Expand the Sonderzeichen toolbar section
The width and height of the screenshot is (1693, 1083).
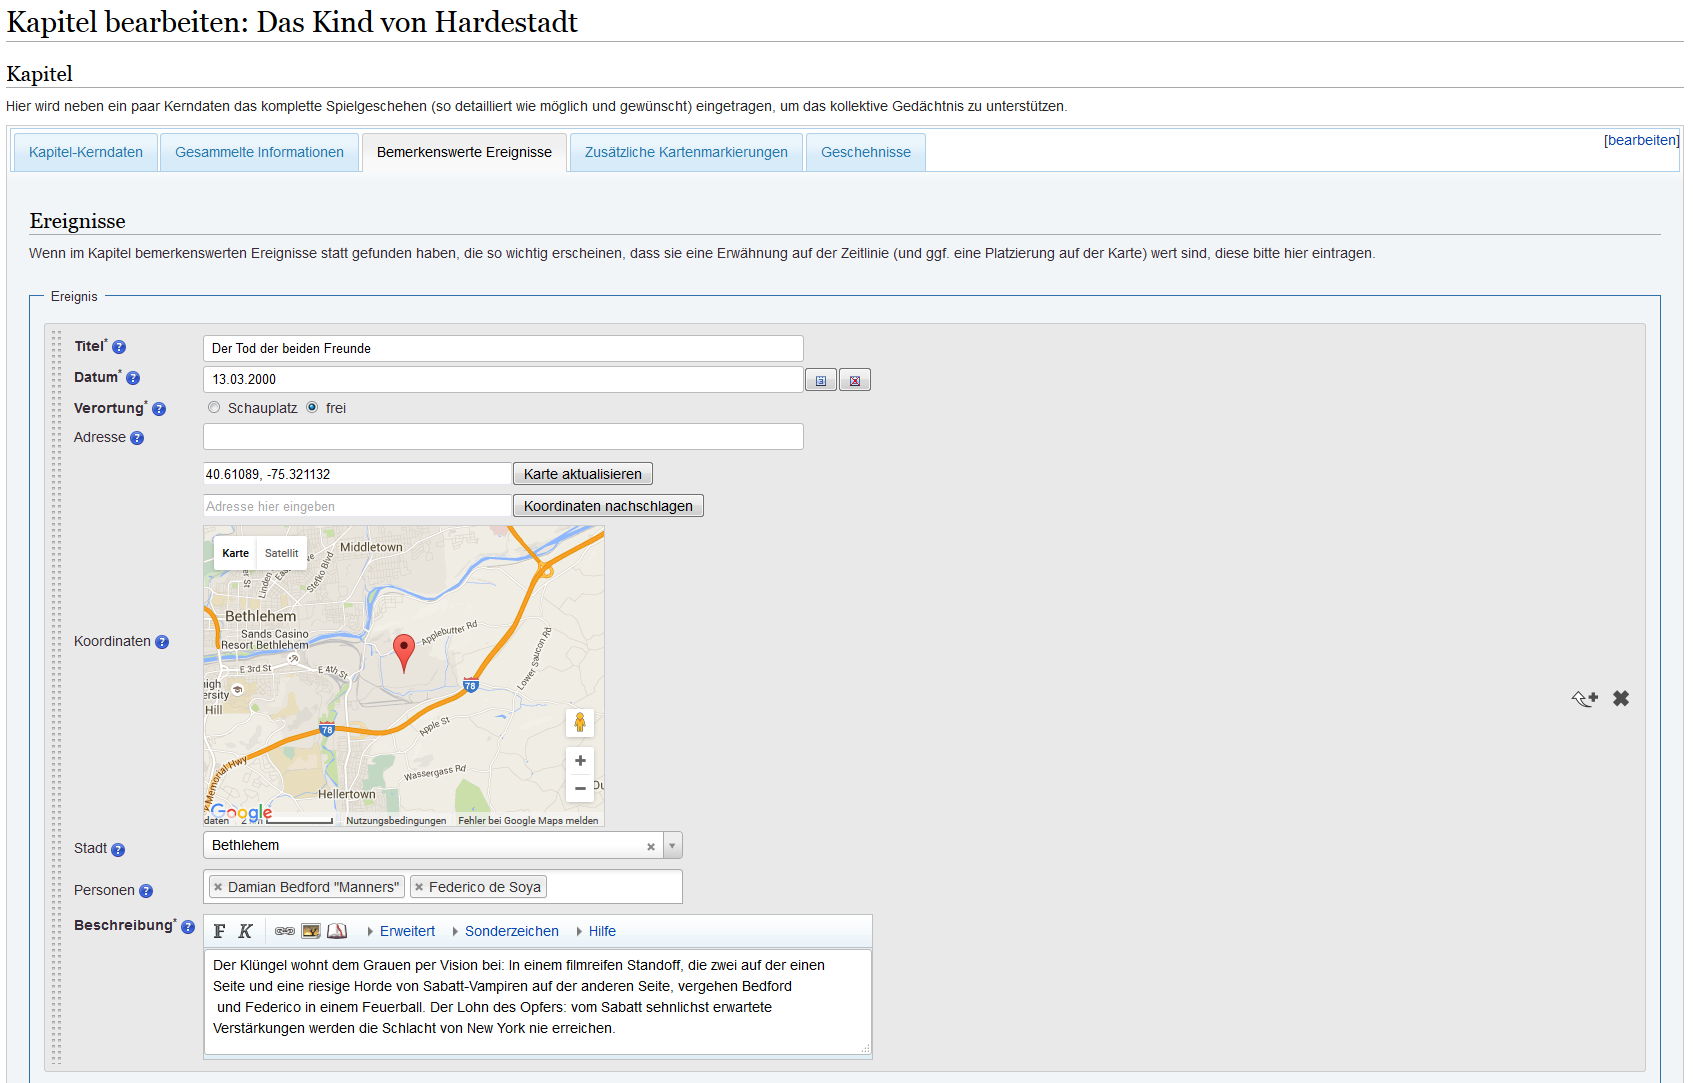click(x=511, y=931)
